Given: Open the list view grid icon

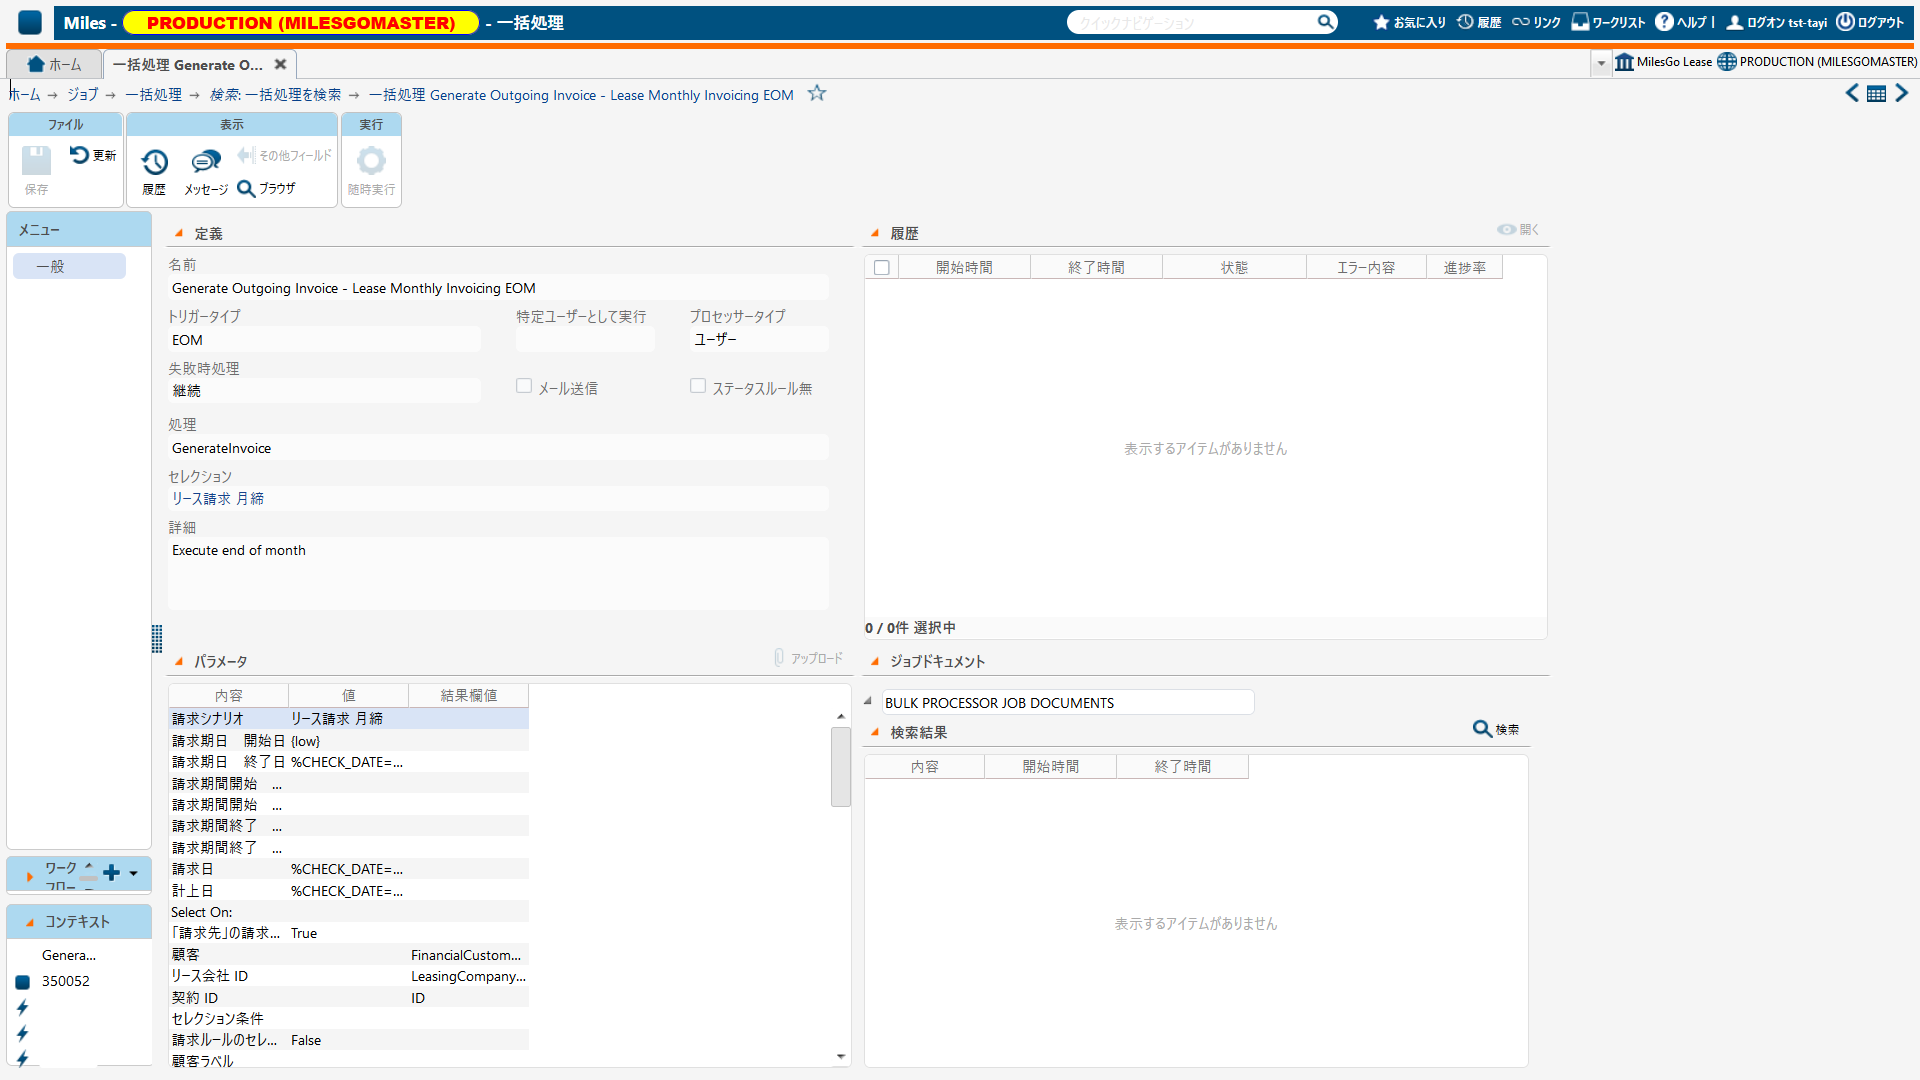Looking at the screenshot, I should (1876, 94).
